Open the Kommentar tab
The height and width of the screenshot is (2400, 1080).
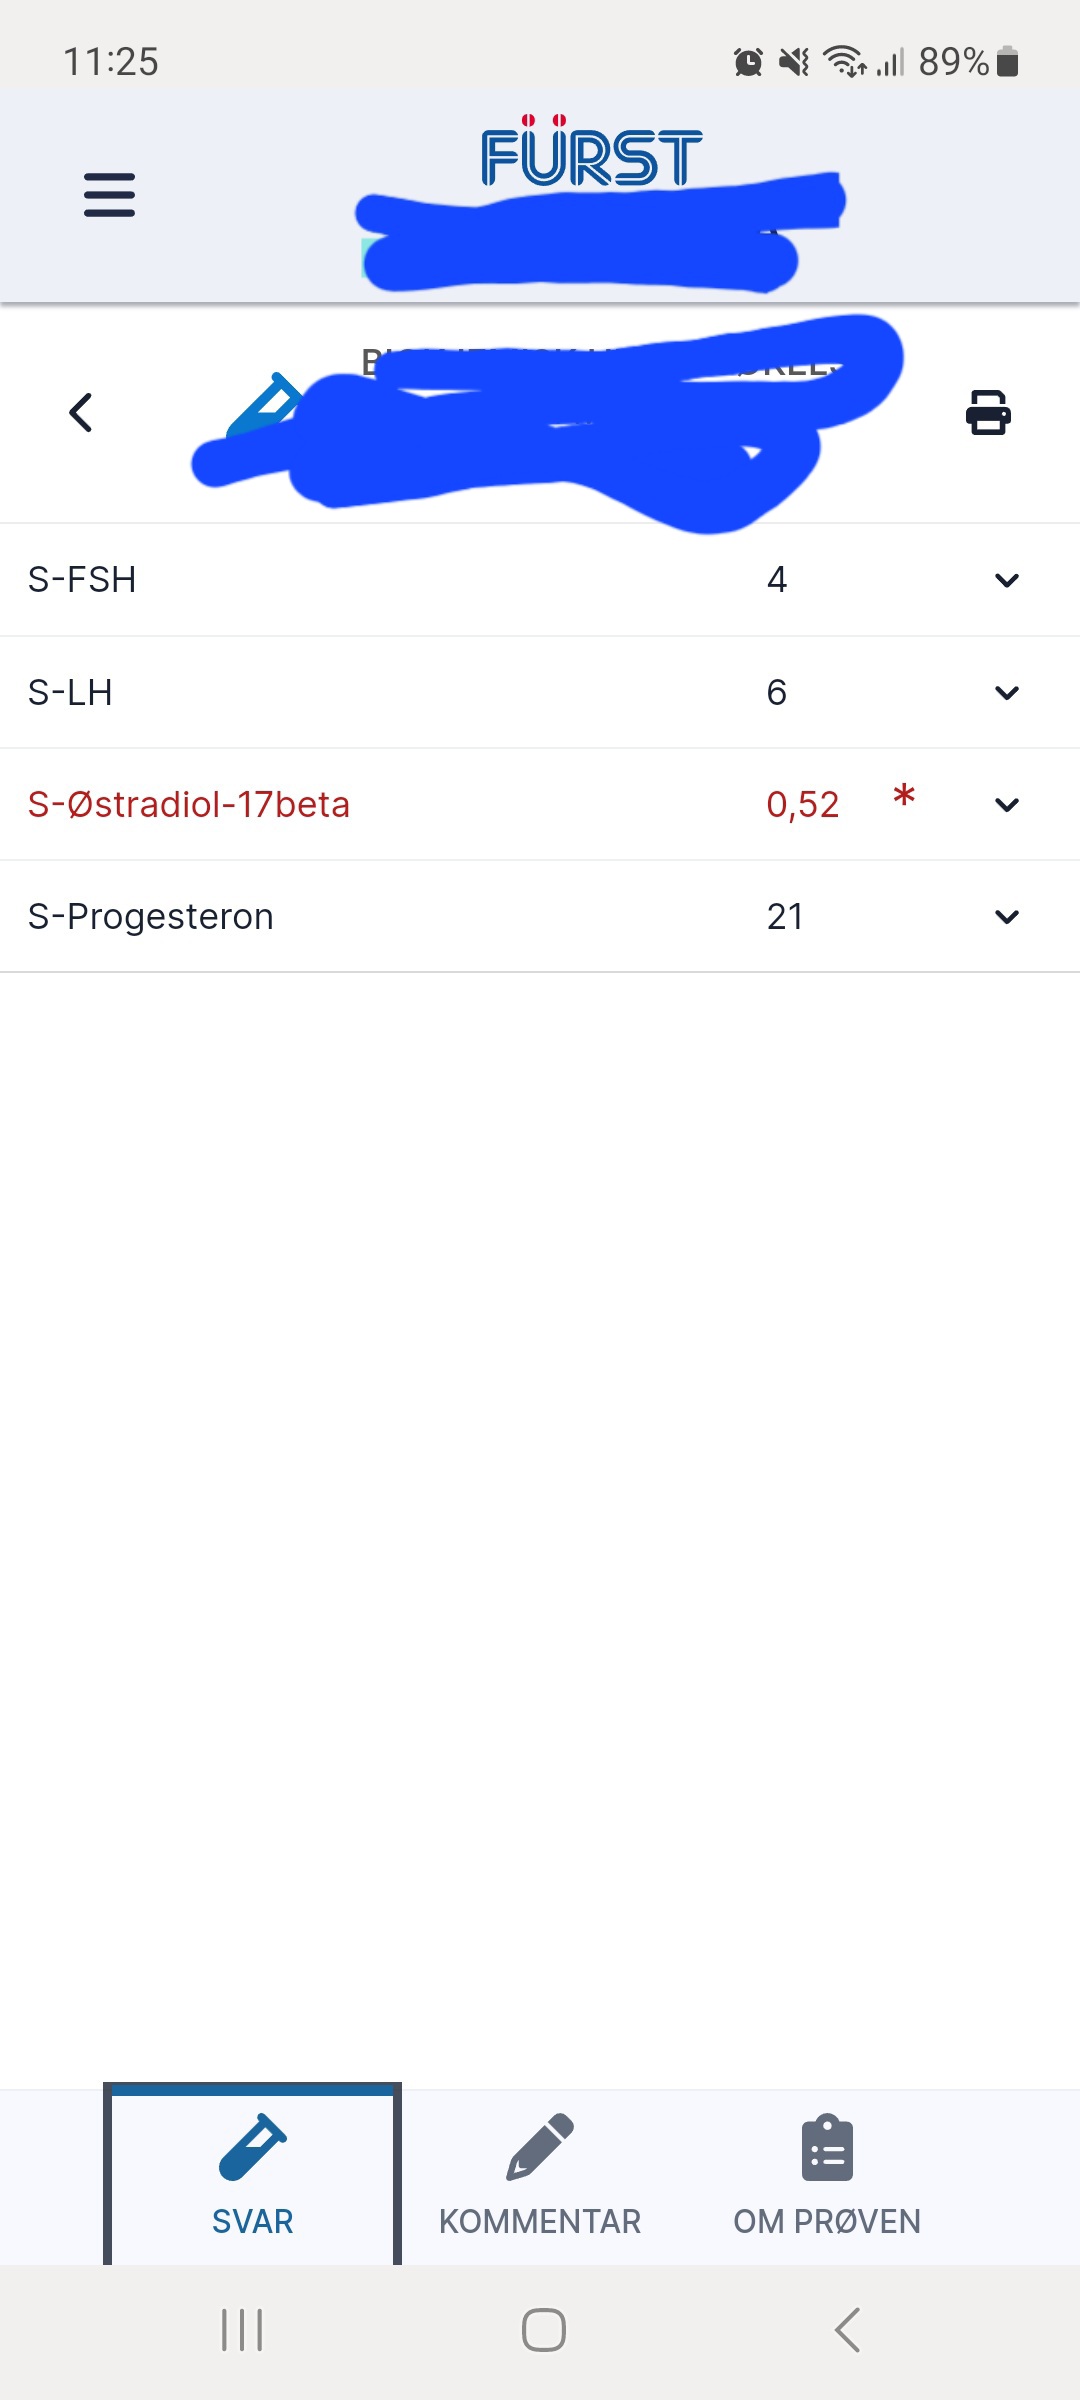[x=540, y=2175]
